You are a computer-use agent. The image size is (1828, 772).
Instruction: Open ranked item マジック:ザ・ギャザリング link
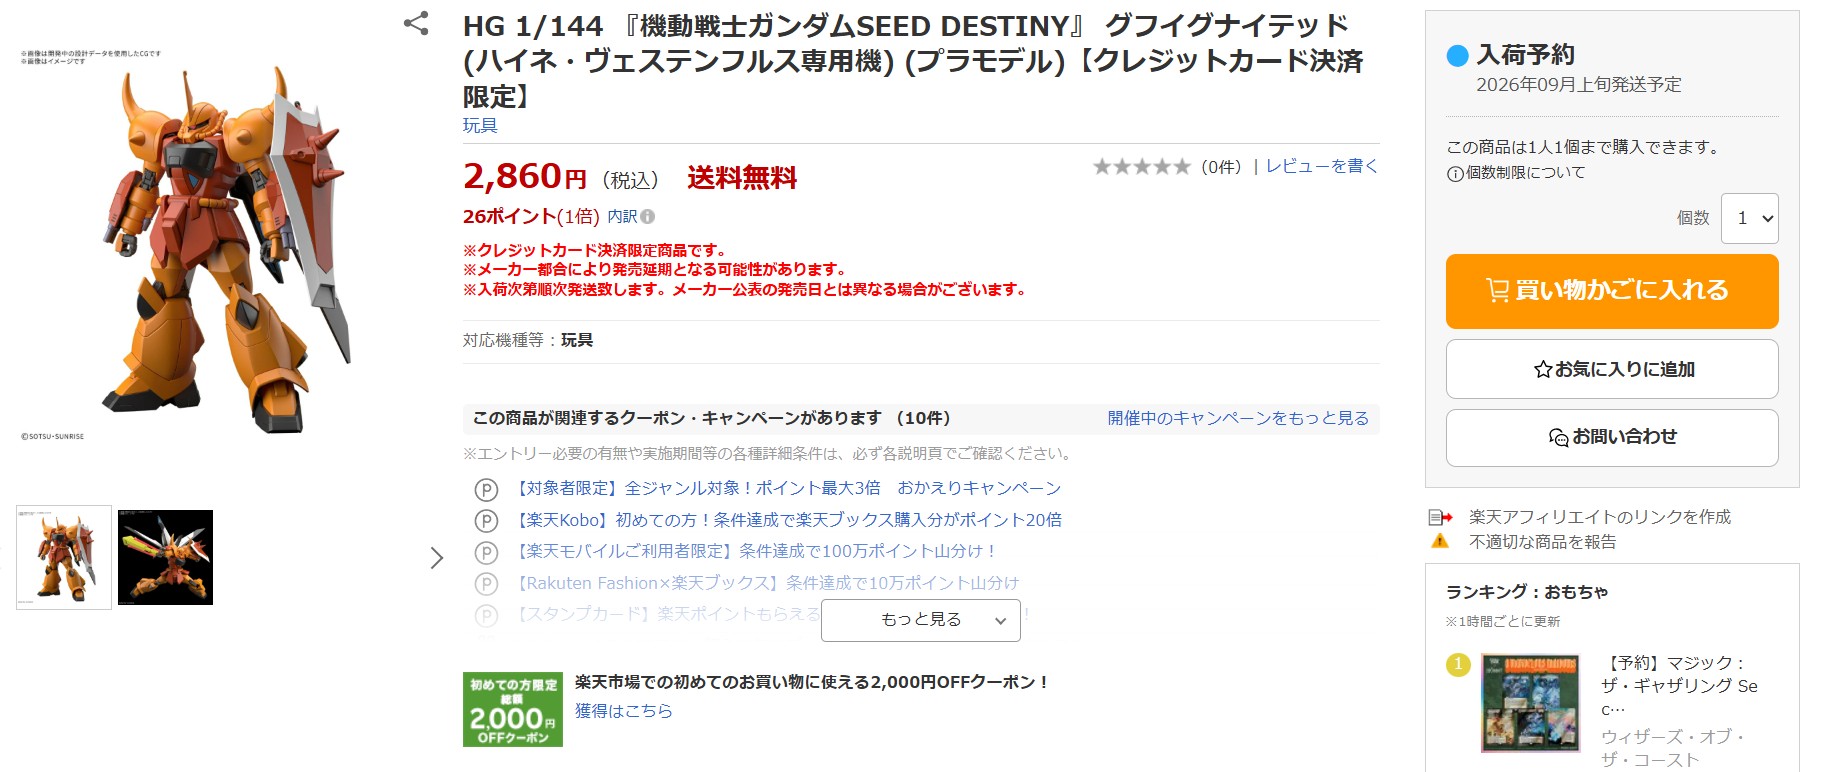coord(1679,686)
